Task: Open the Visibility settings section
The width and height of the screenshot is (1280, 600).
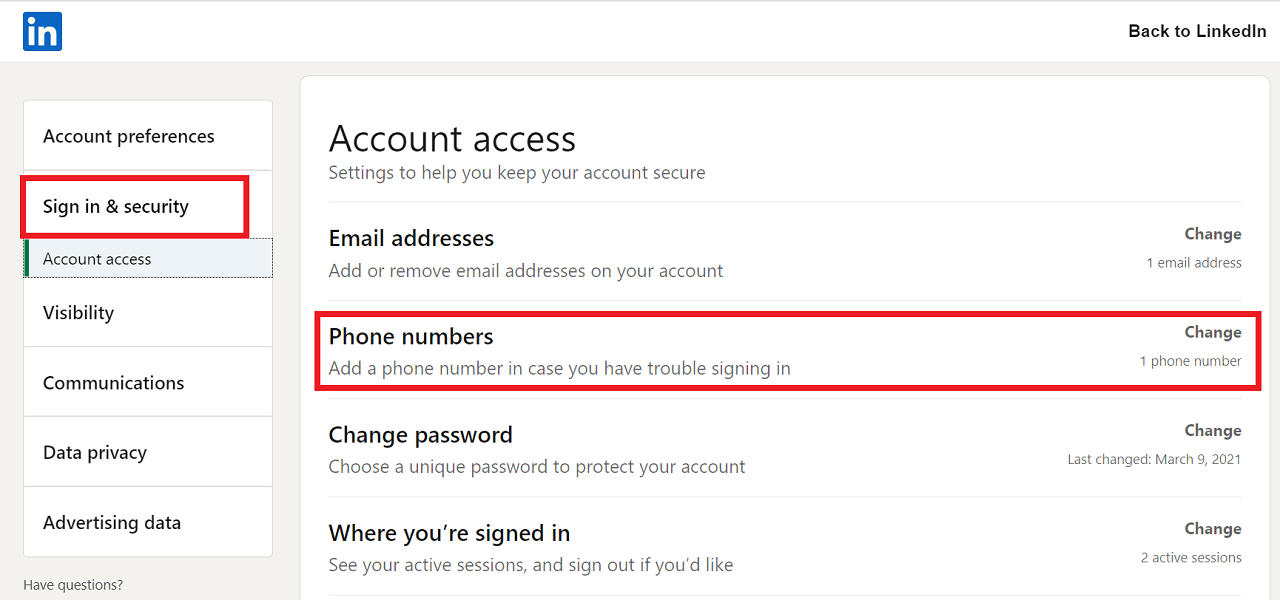Action: pos(78,313)
